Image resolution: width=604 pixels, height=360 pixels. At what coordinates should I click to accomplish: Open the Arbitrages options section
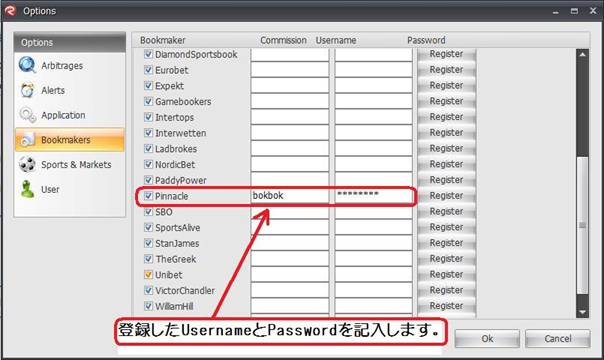pyautogui.click(x=70, y=65)
